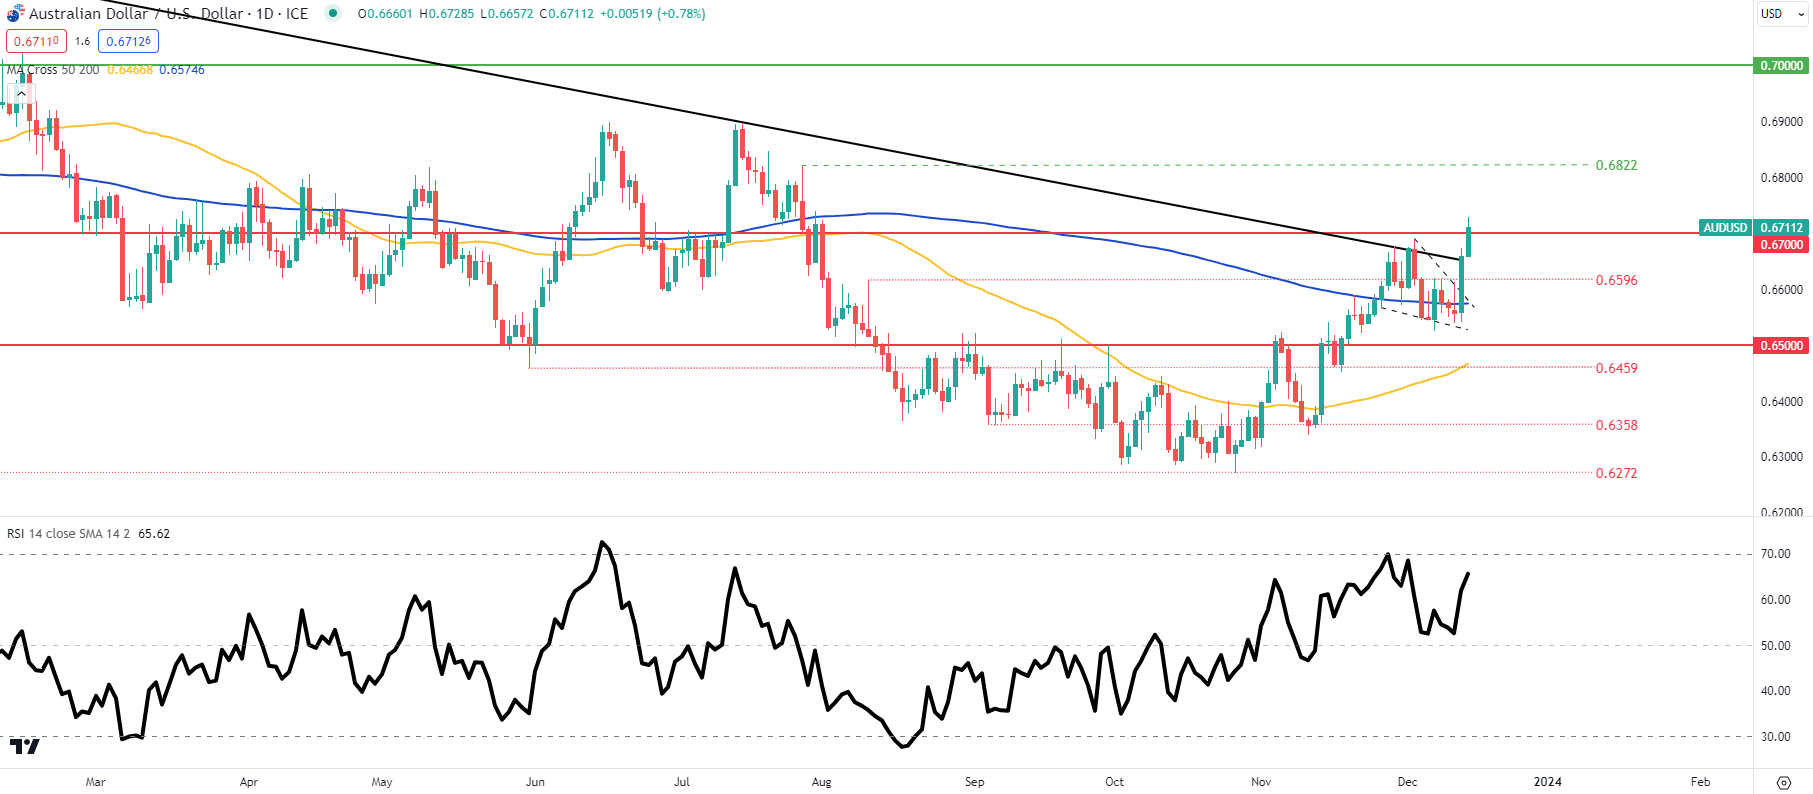The height and width of the screenshot is (794, 1813).
Task: Click the RSI value 65.62
Action: pos(154,533)
